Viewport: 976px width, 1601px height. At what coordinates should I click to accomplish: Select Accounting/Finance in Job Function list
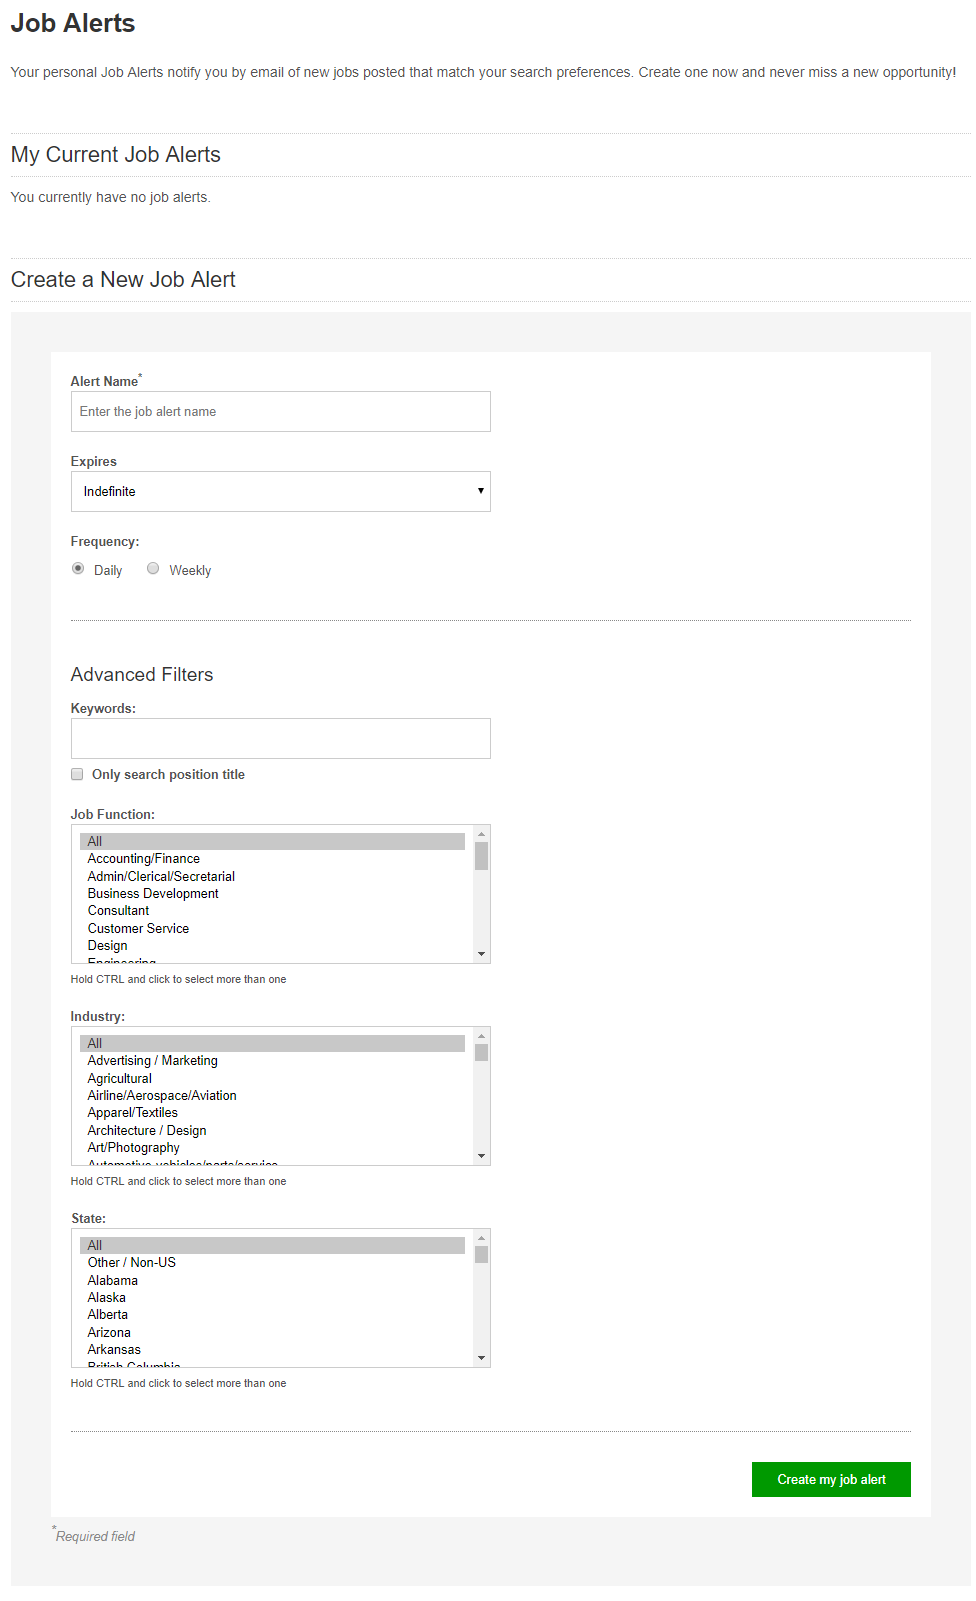(x=143, y=858)
